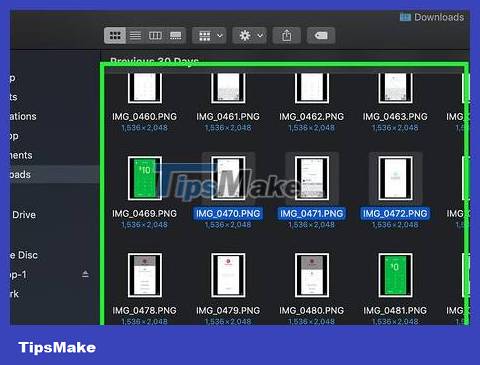Click the IMG_0461.PNG file name
This screenshot has width=480, height=365.
coord(228,117)
